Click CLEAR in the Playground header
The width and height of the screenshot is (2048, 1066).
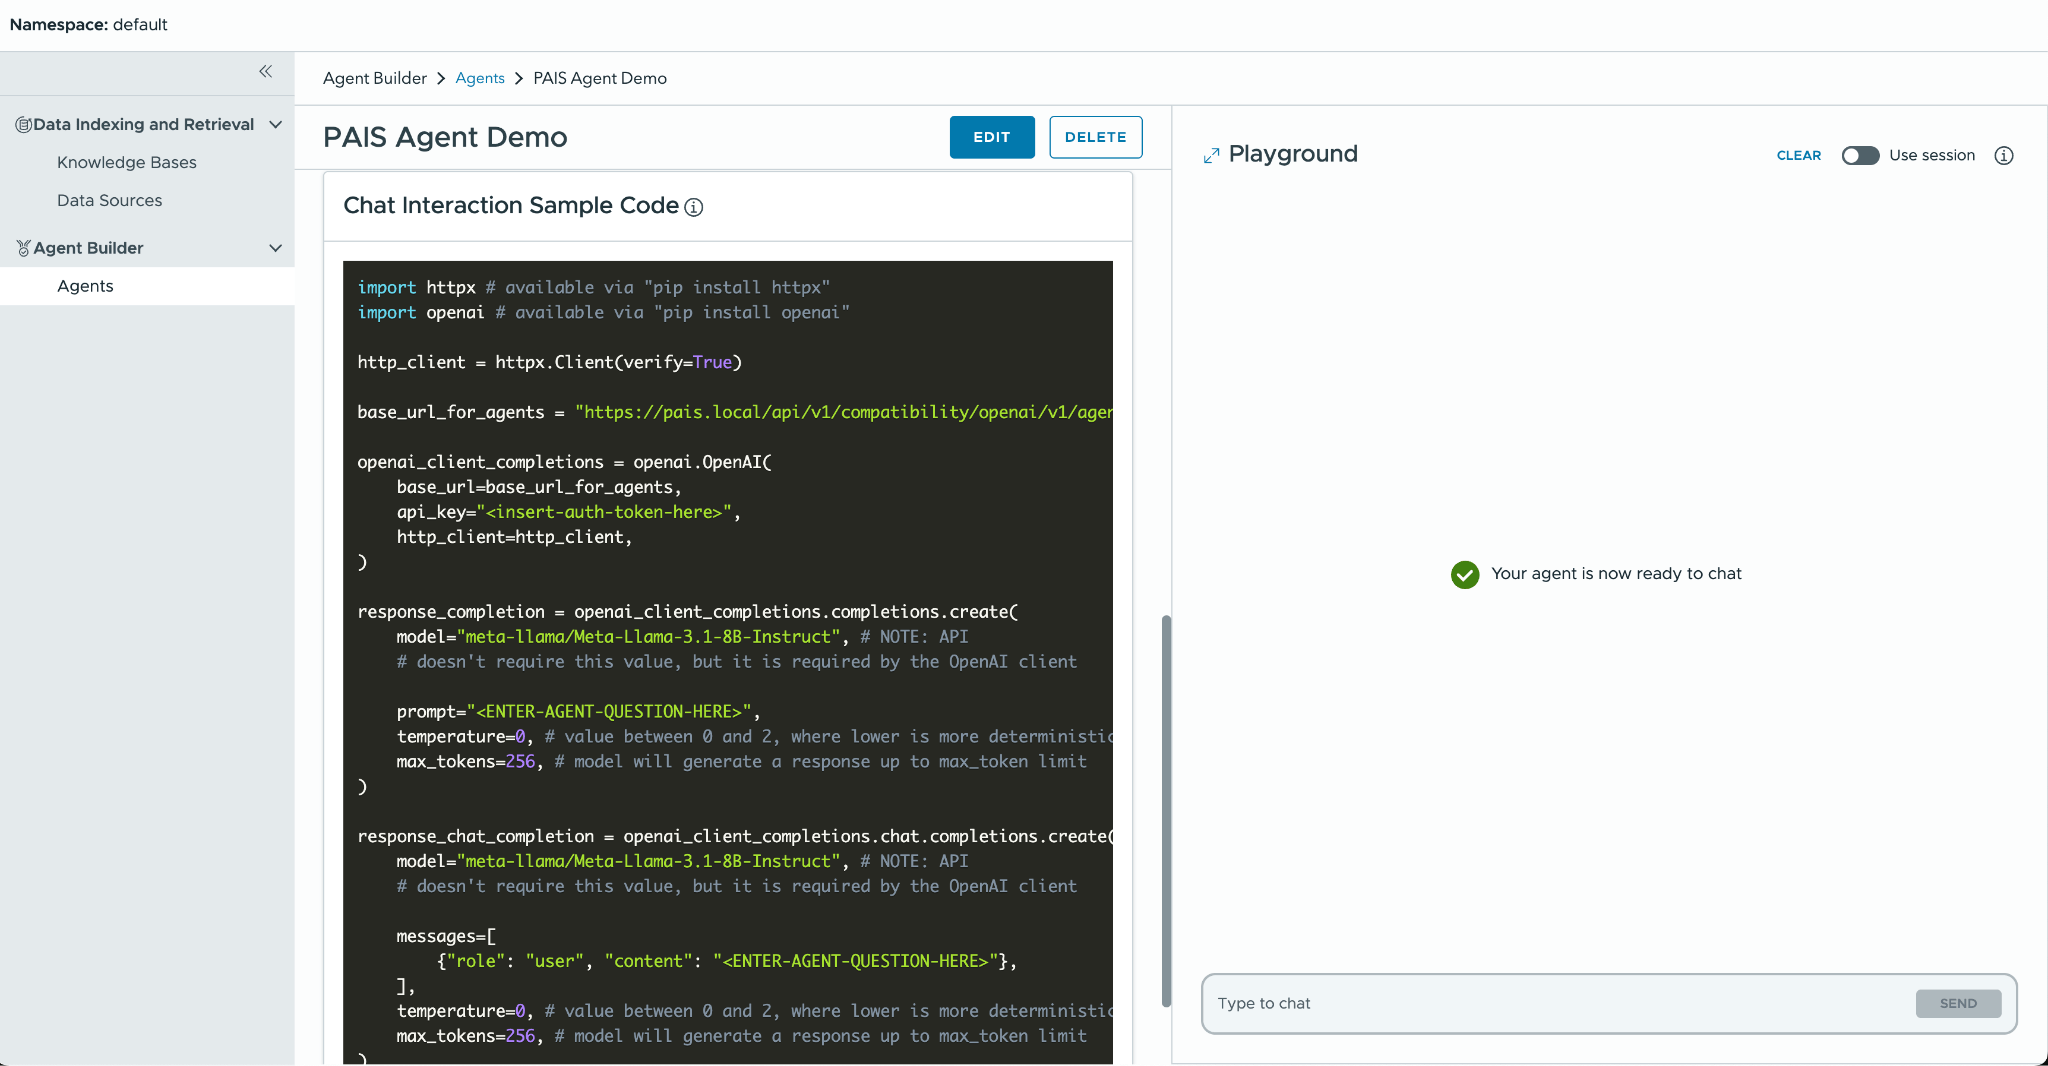pos(1798,156)
